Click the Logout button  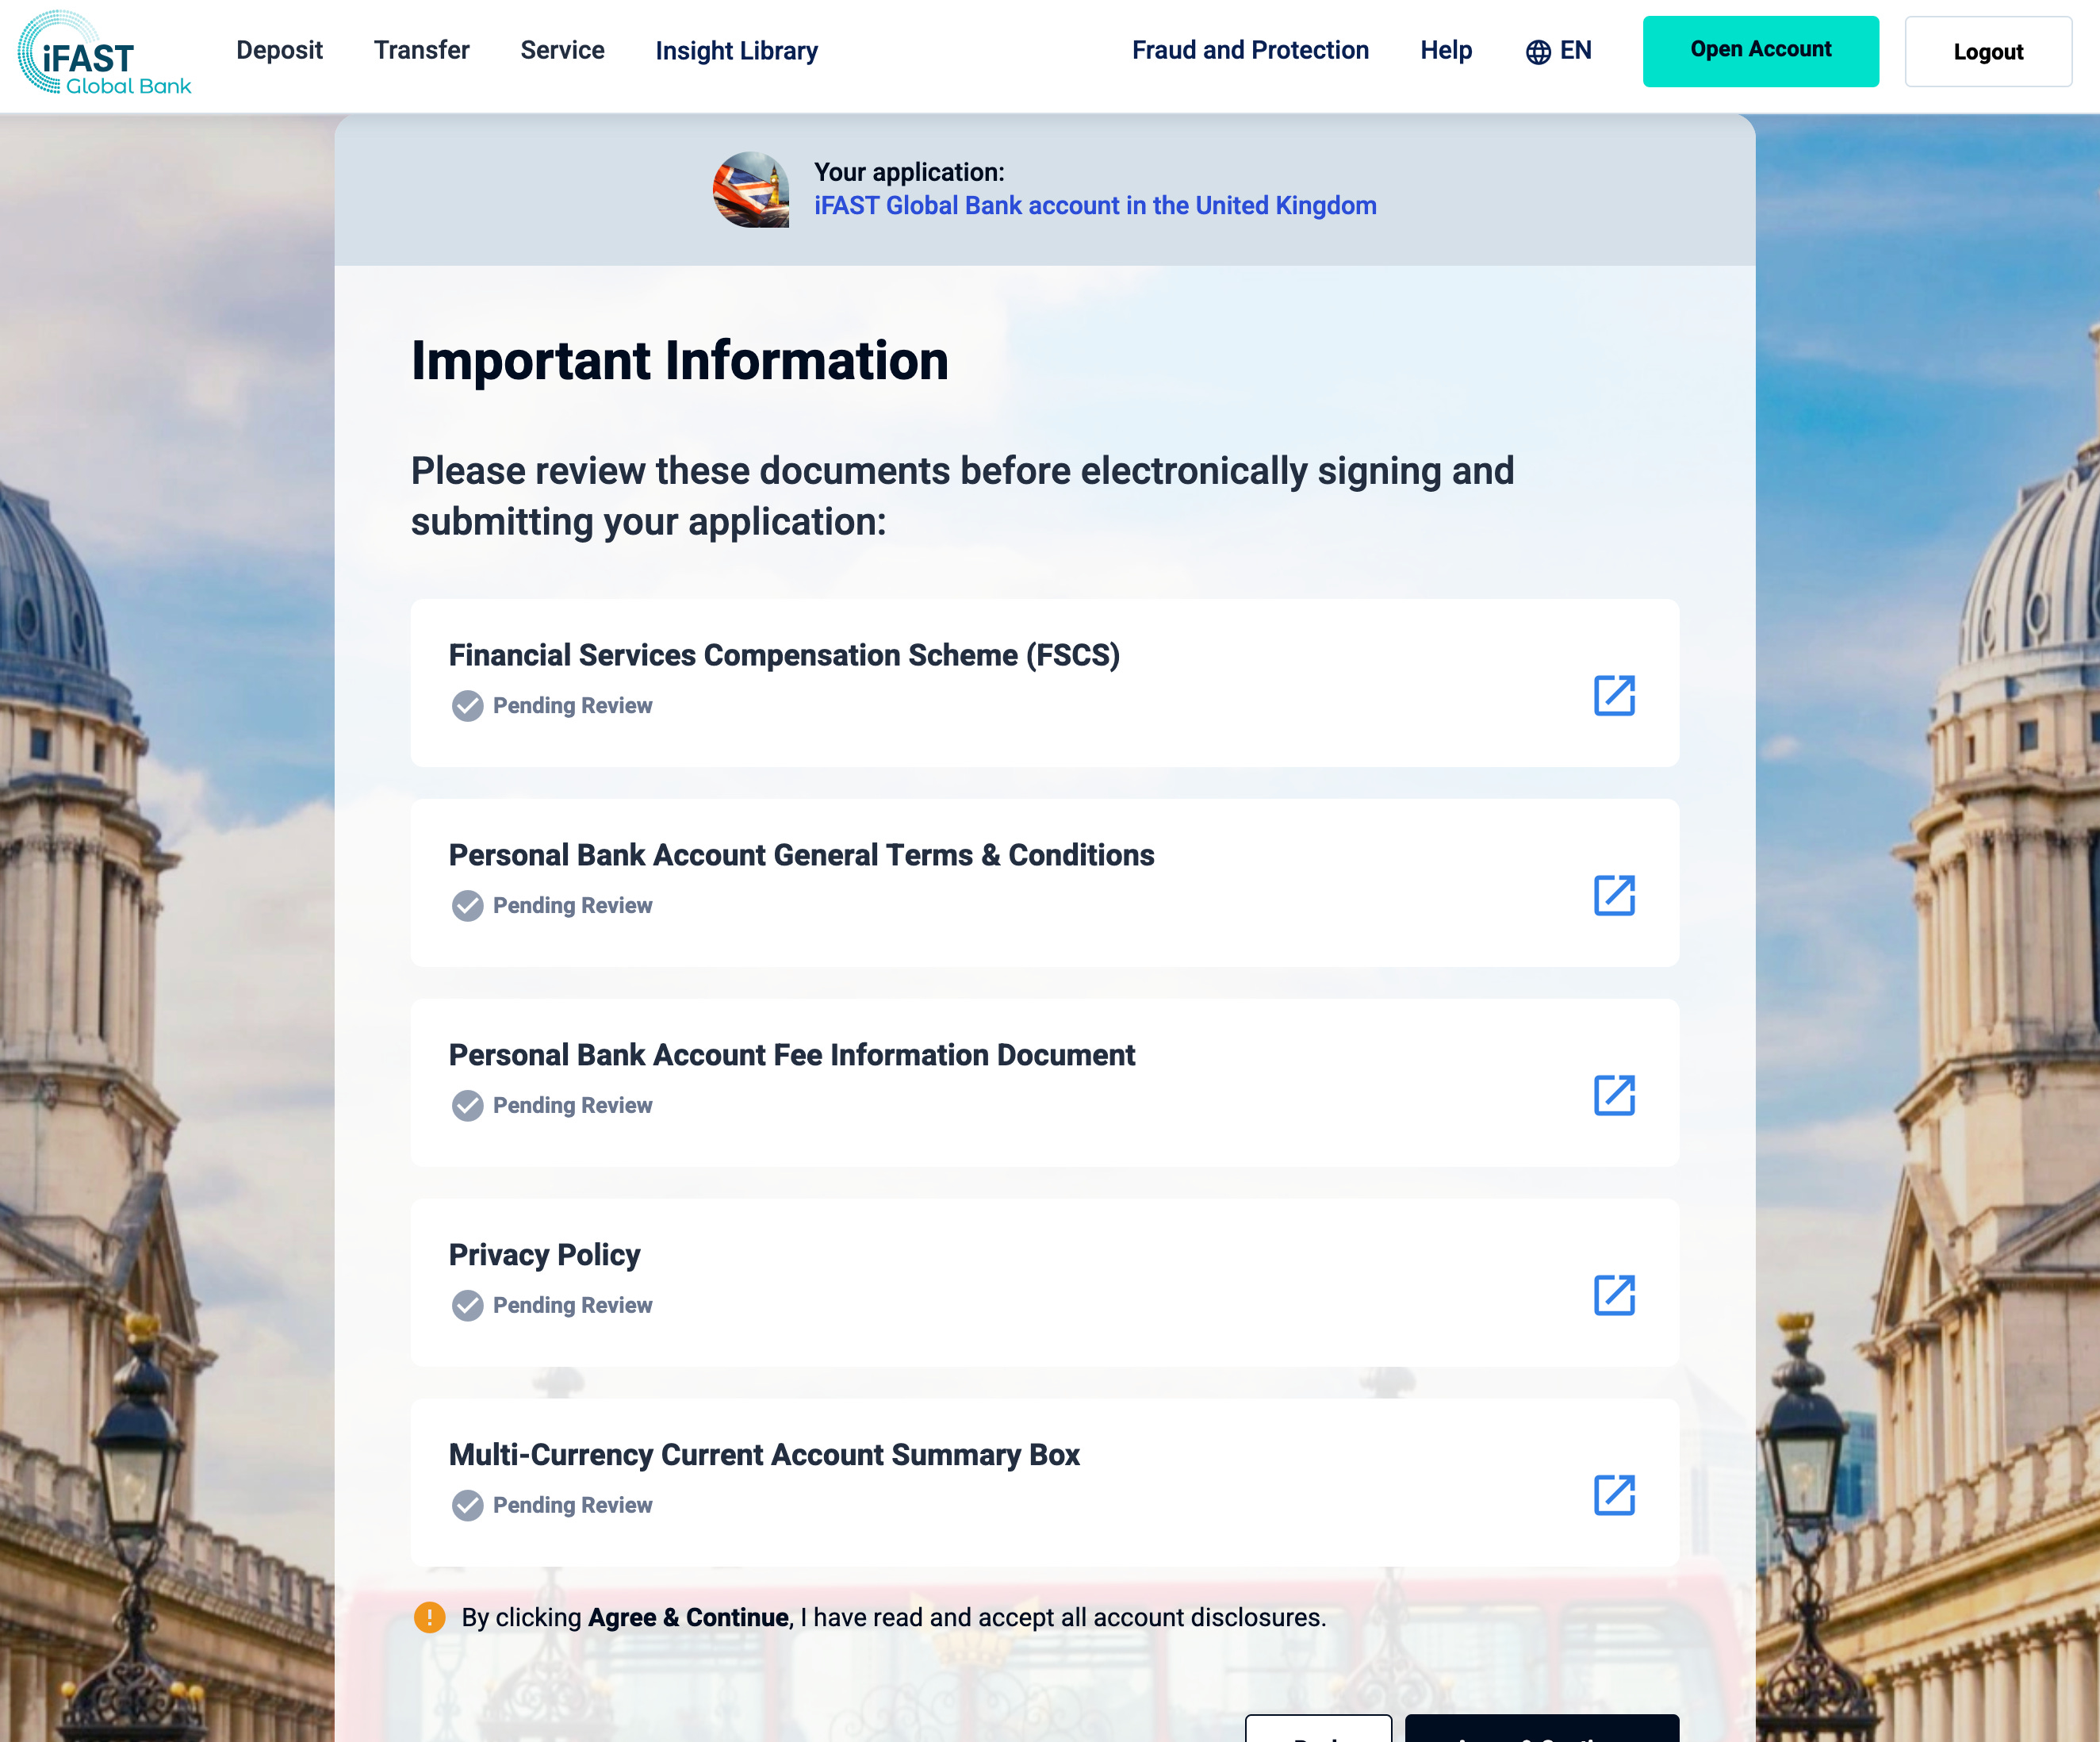click(x=1987, y=52)
